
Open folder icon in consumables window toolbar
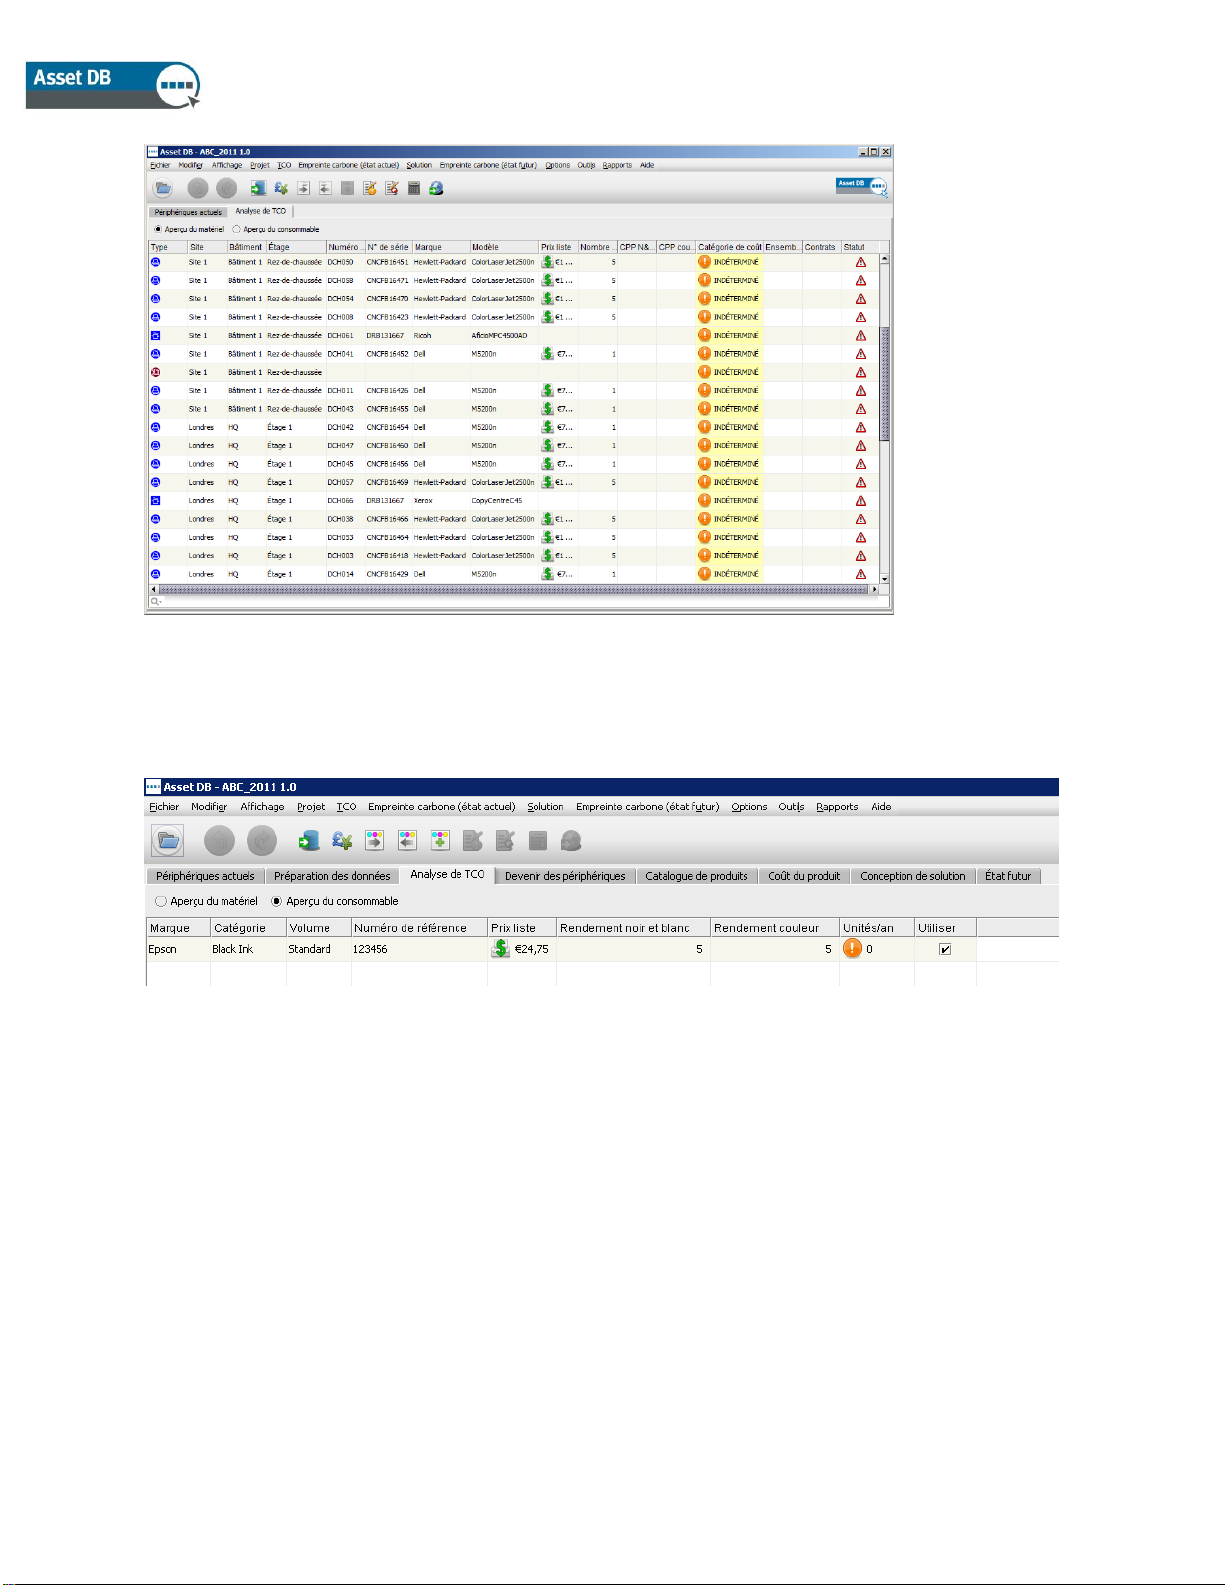click(x=168, y=841)
